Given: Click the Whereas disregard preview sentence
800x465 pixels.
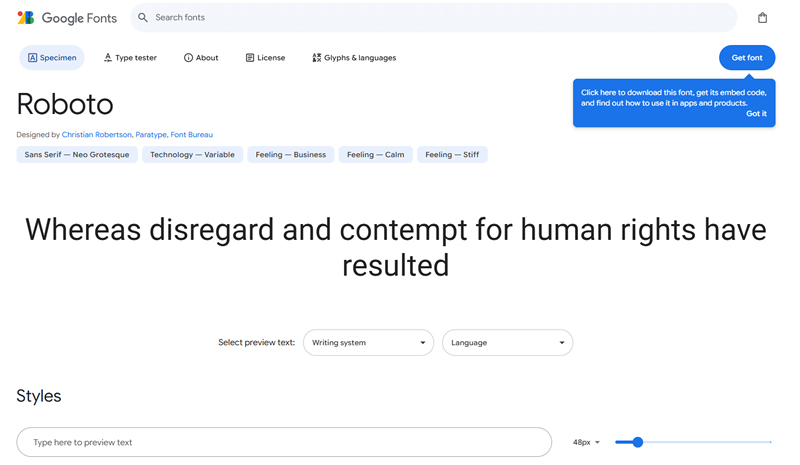Looking at the screenshot, I should [396, 247].
